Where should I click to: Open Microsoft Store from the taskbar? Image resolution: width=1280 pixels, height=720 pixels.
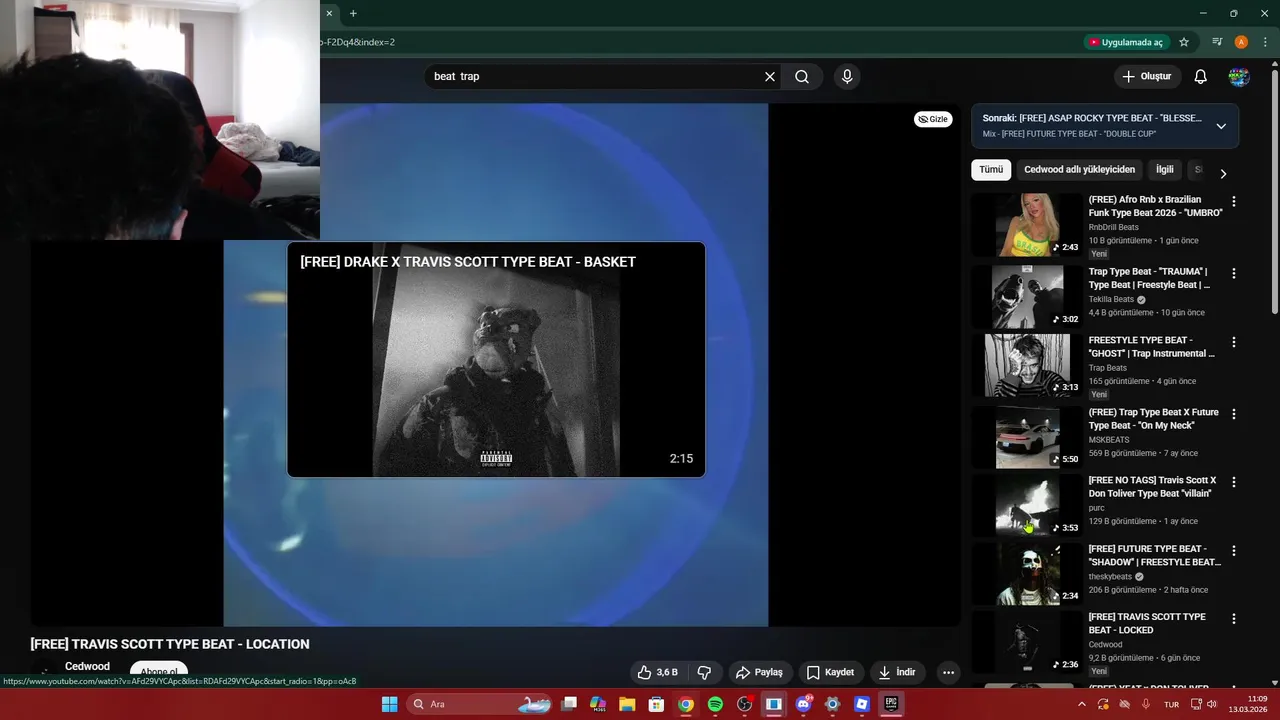pyautogui.click(x=656, y=704)
